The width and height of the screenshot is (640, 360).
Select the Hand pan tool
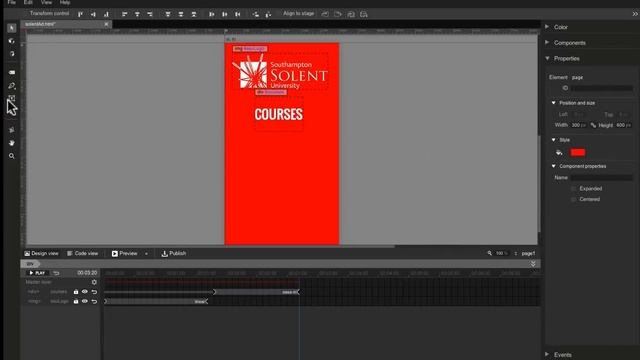point(11,143)
